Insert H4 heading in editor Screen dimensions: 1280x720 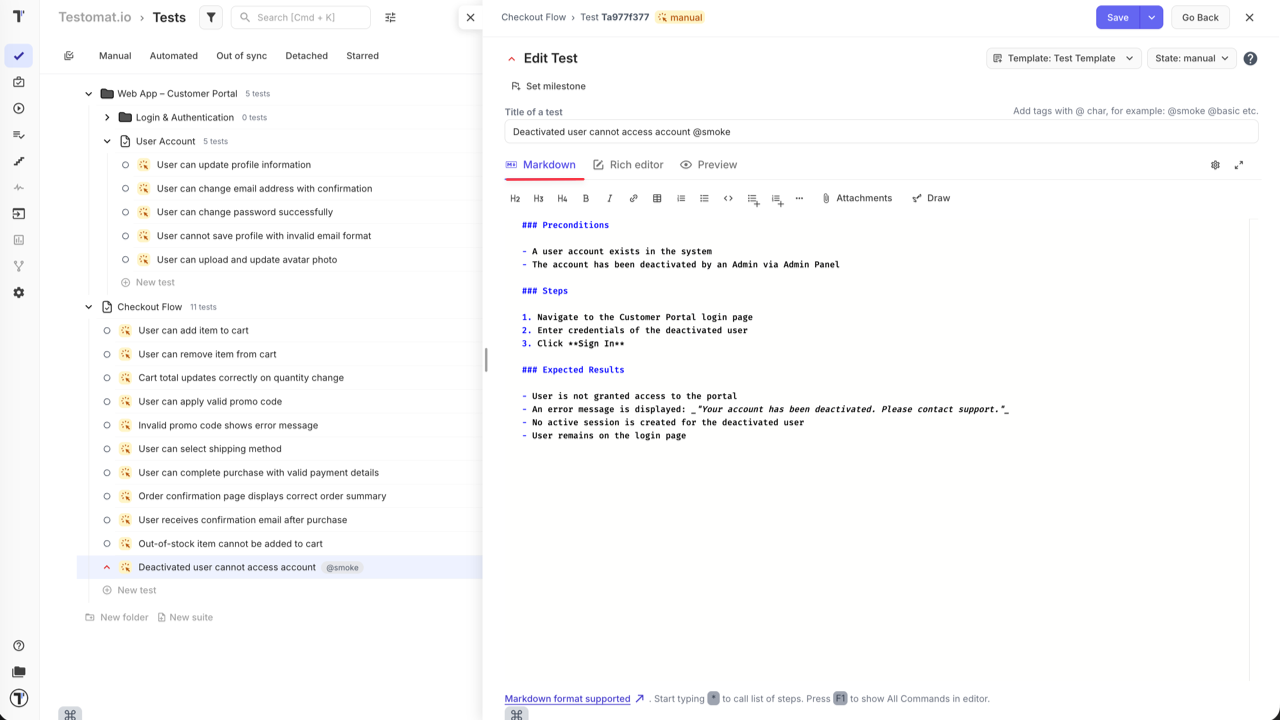pos(562,198)
